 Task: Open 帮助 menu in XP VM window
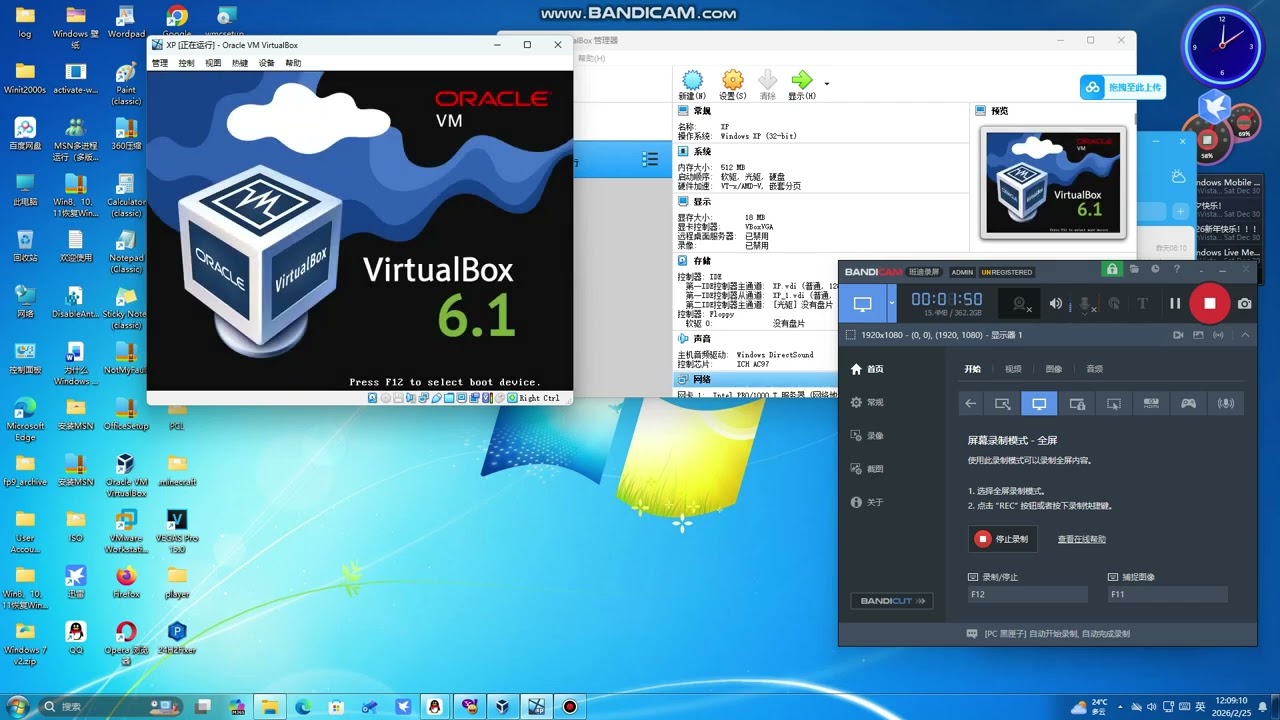pyautogui.click(x=293, y=63)
